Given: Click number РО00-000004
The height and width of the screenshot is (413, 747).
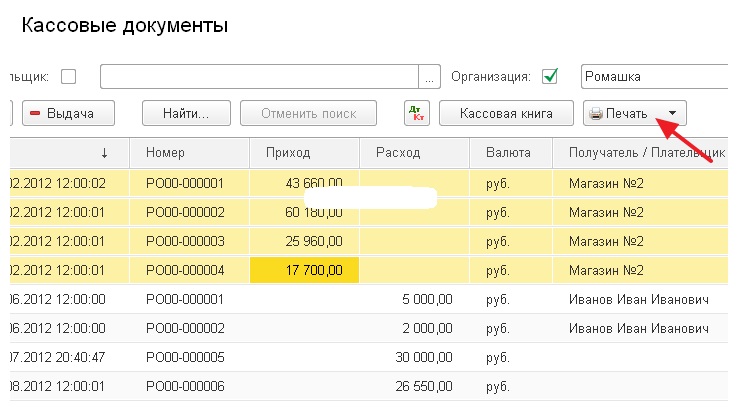Looking at the screenshot, I should point(185,270).
